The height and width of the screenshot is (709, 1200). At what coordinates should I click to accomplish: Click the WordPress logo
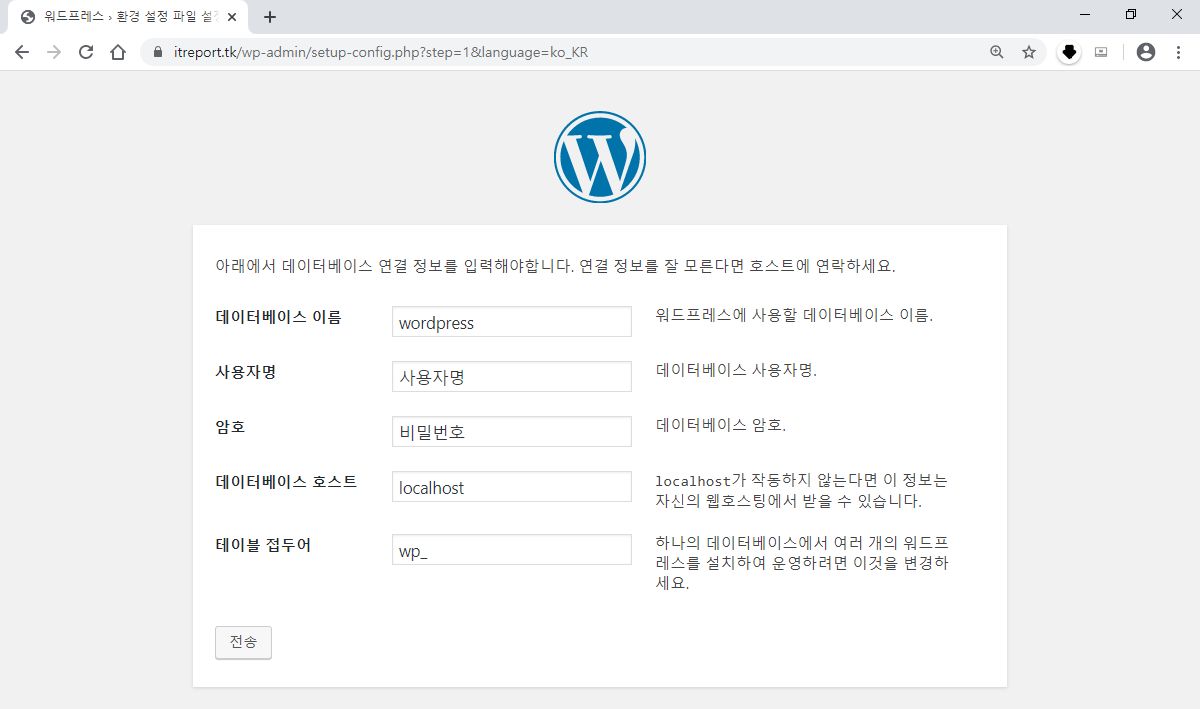click(x=600, y=157)
